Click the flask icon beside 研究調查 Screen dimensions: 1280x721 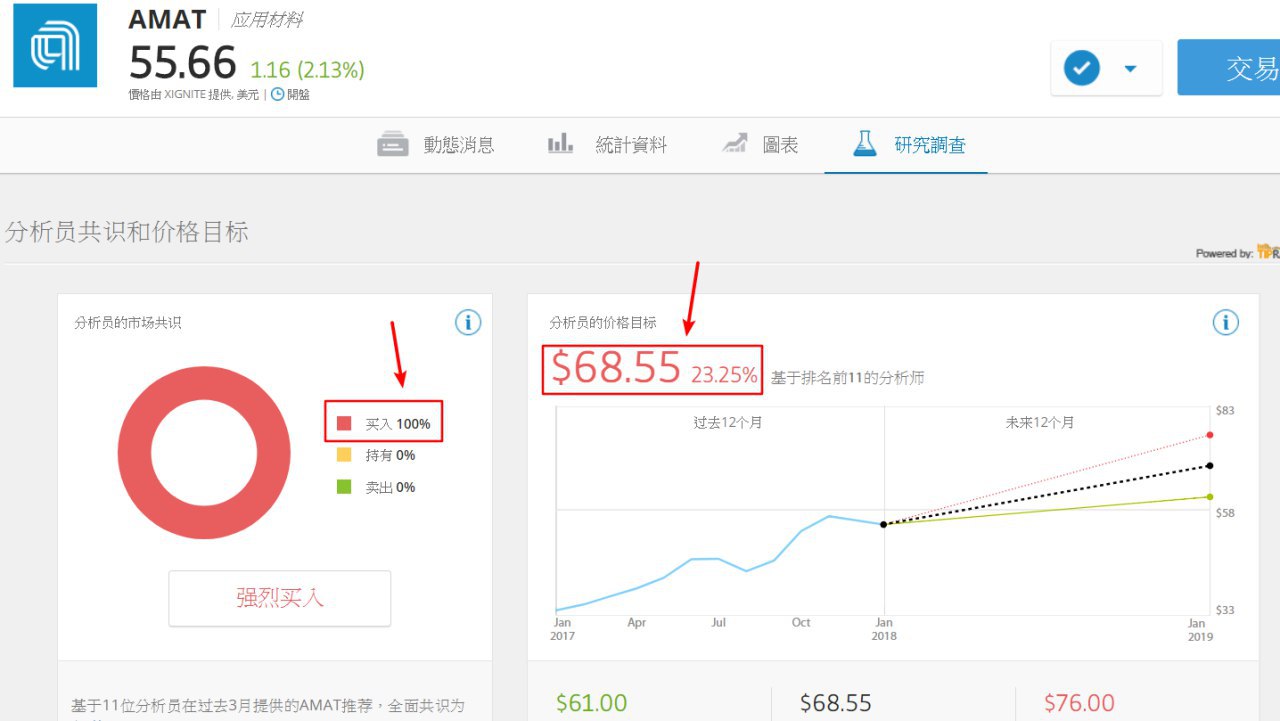(x=865, y=144)
